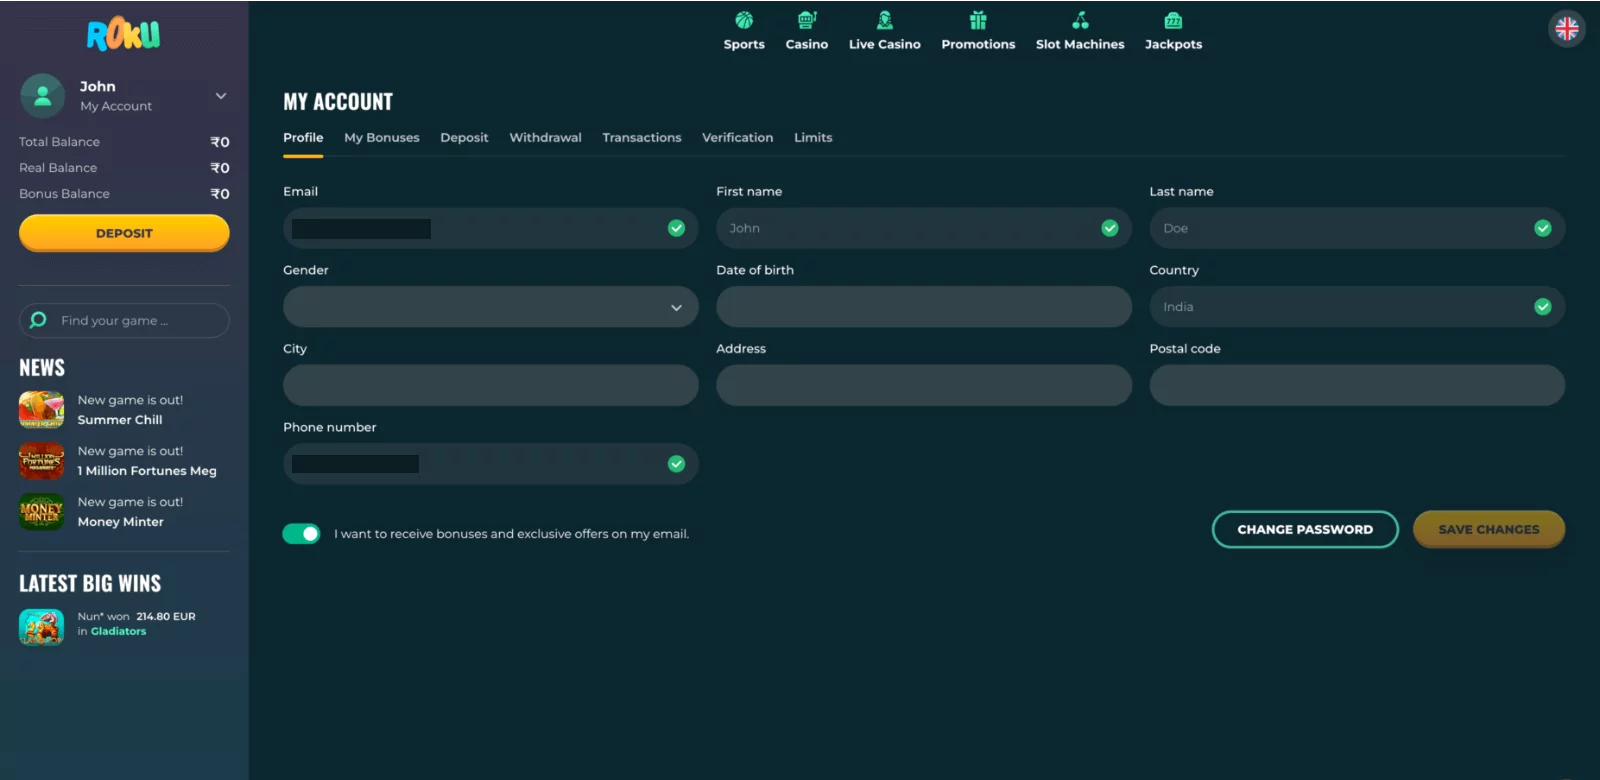Click the Email verified checkmark icon

coord(677,228)
